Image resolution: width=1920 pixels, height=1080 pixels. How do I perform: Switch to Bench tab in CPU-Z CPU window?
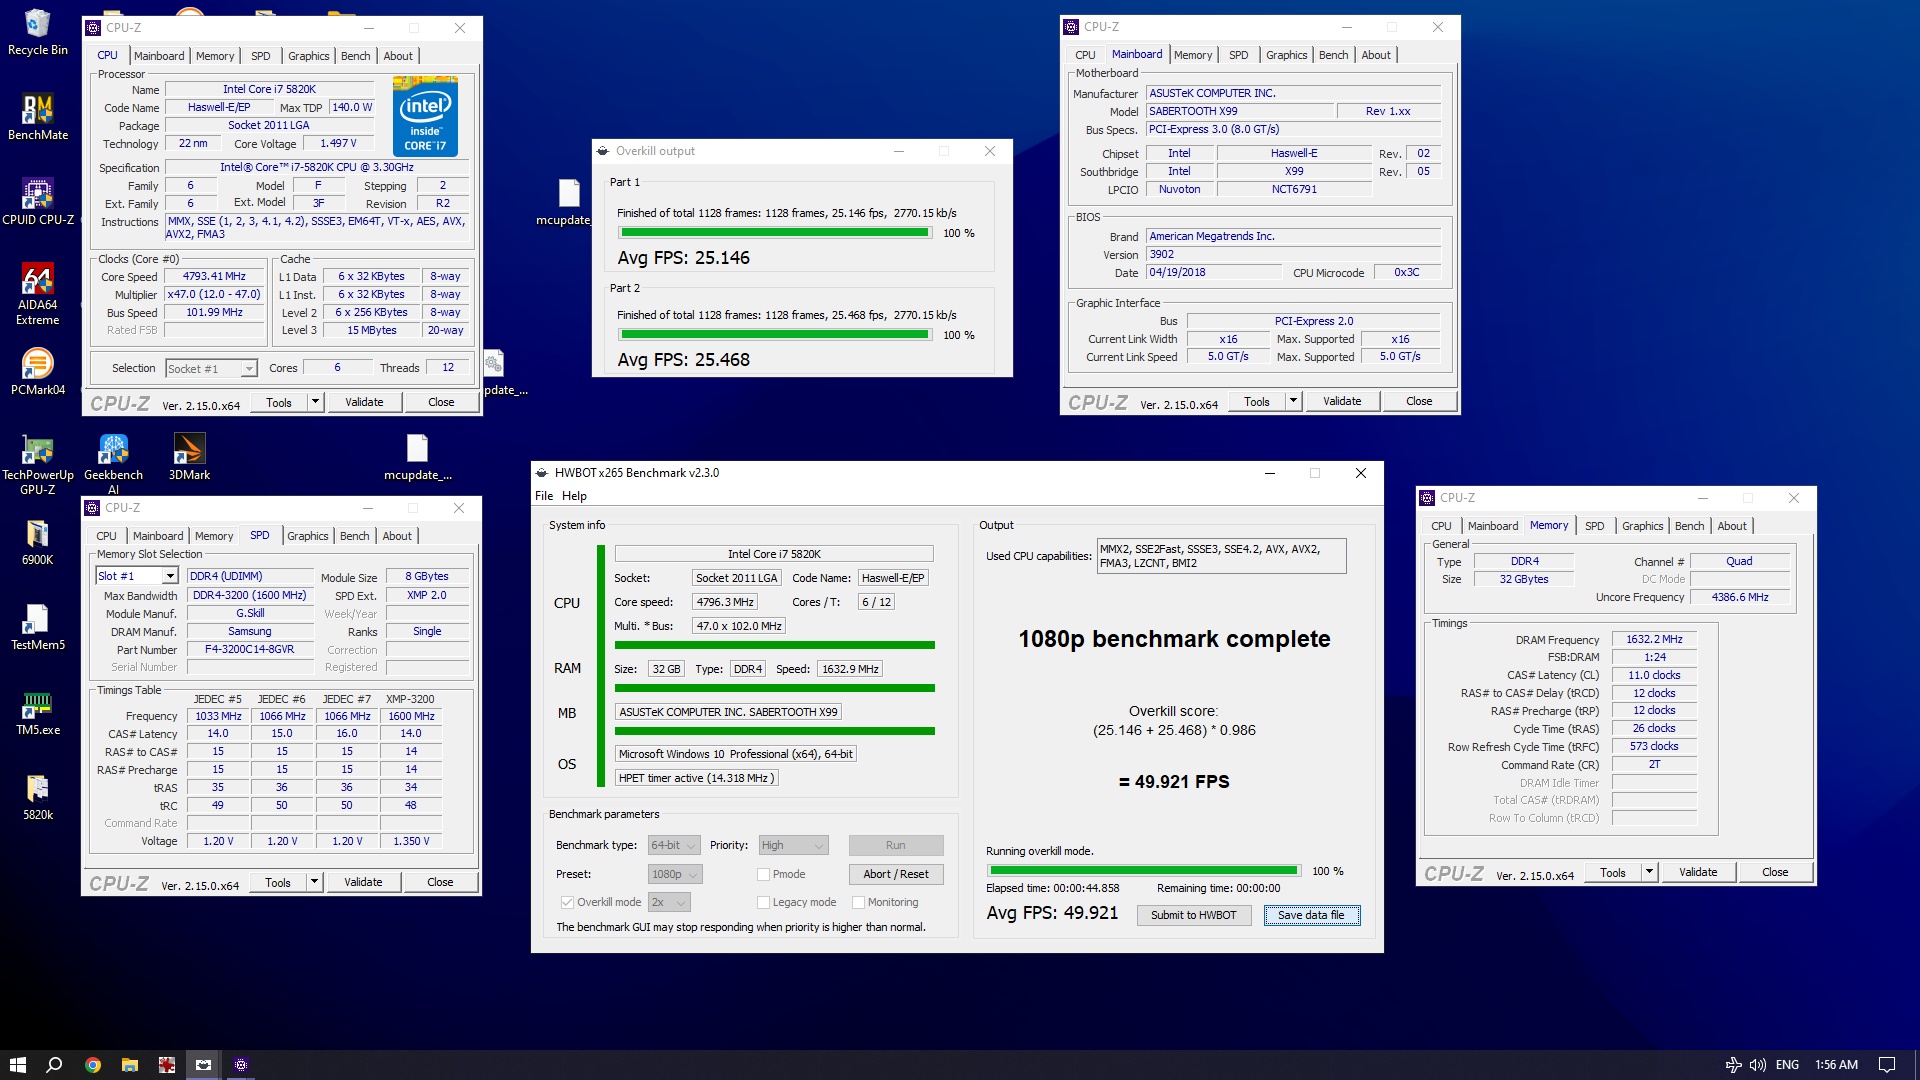(x=355, y=56)
